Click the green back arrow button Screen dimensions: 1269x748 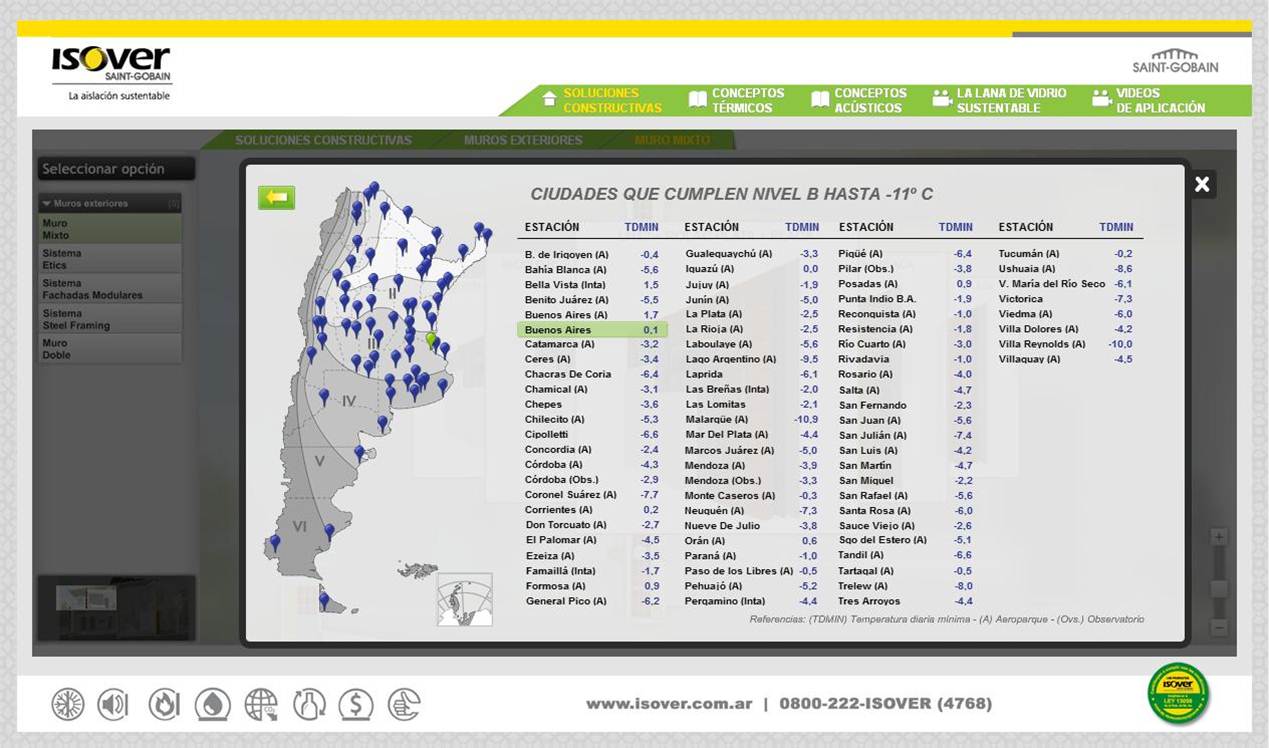276,198
